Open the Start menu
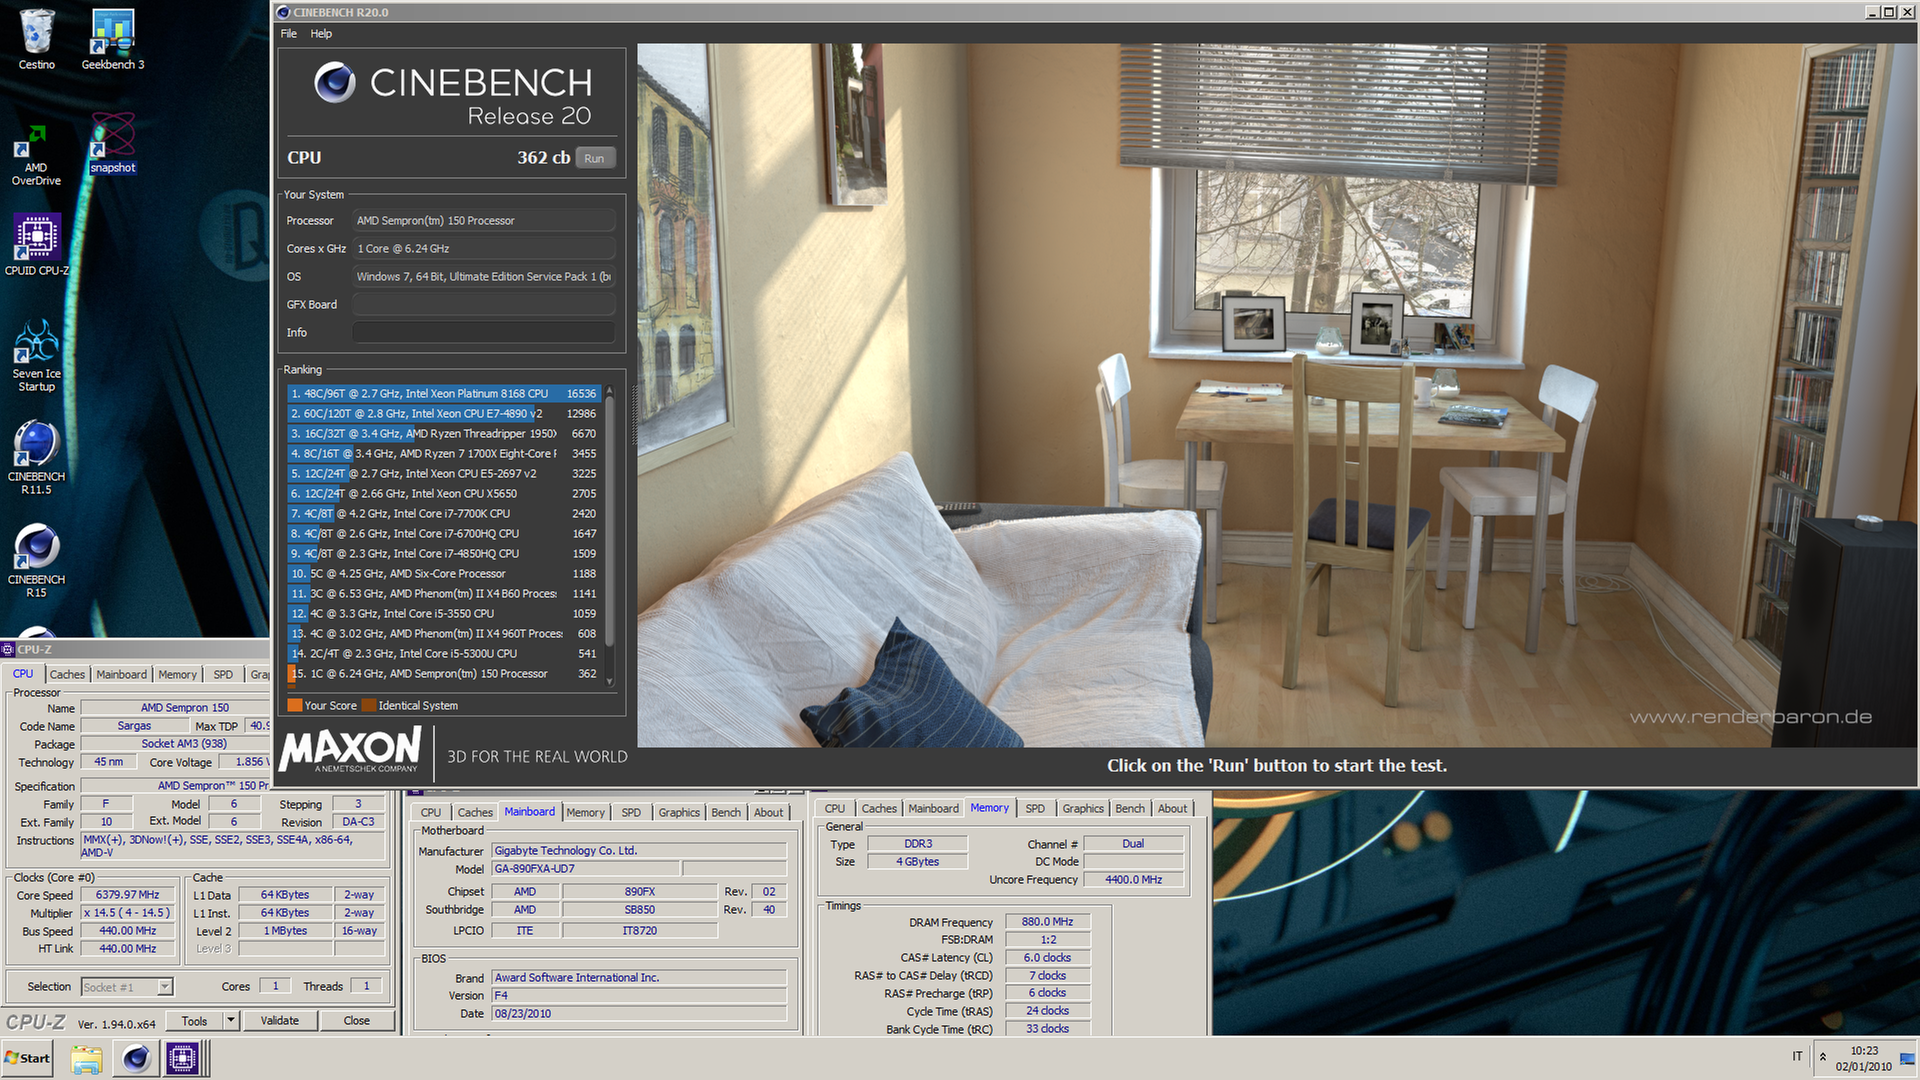1920x1080 pixels. coord(28,1058)
